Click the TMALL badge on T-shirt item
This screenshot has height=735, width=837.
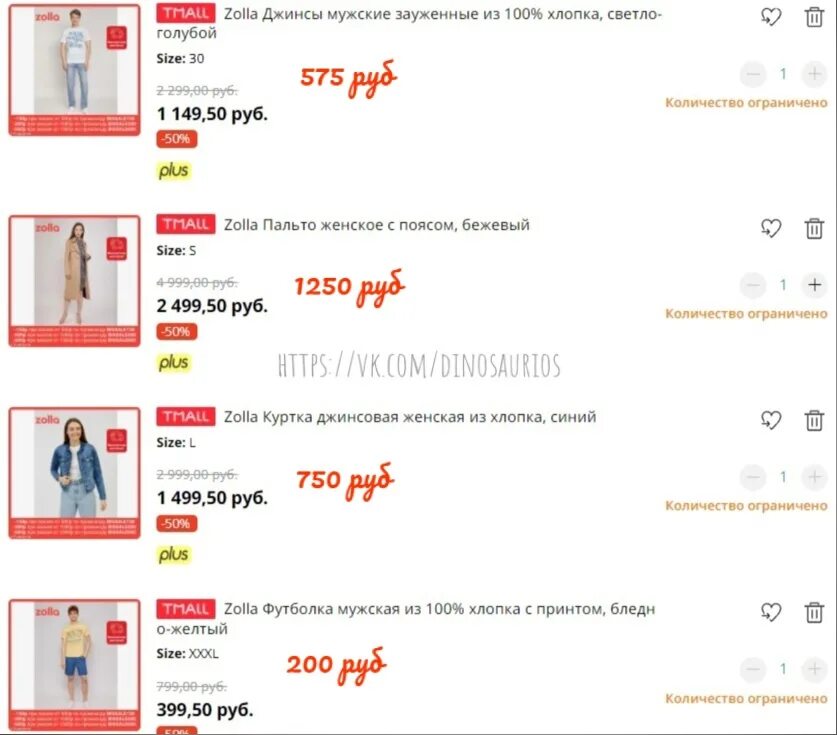[186, 609]
